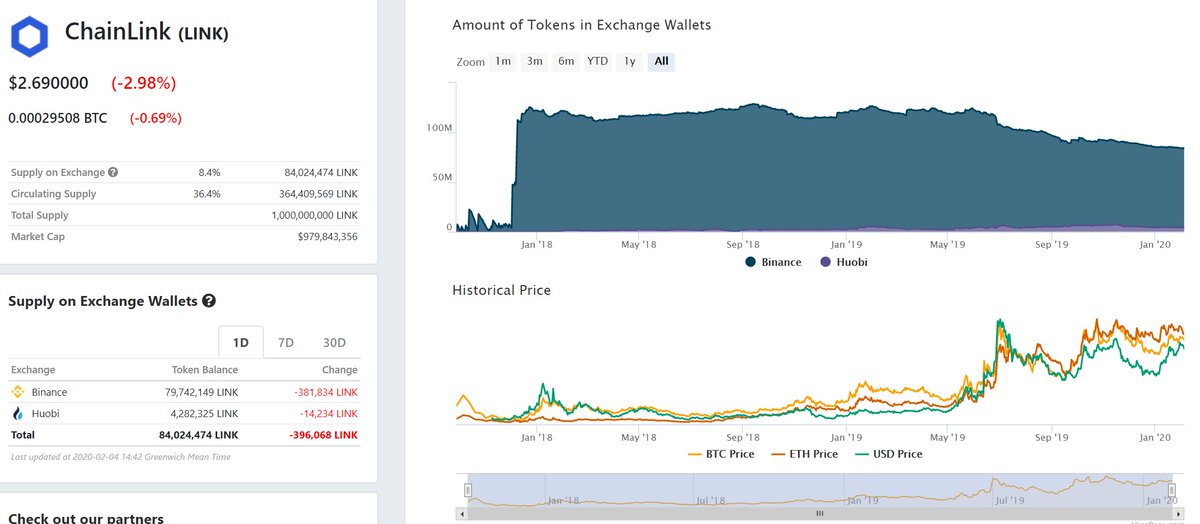Click the Market Cap value $979,843,356

[x=327, y=237]
